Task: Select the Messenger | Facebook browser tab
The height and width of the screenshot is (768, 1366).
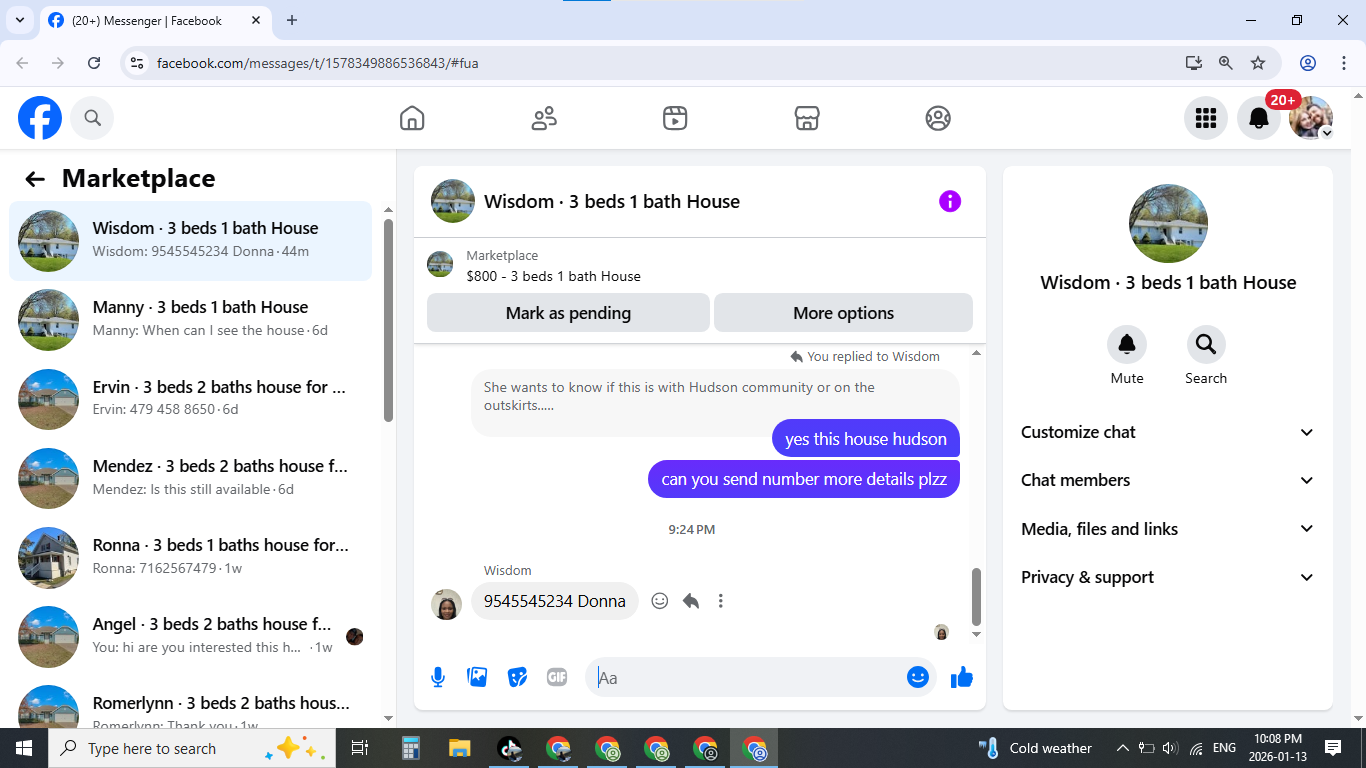Action: (155, 20)
